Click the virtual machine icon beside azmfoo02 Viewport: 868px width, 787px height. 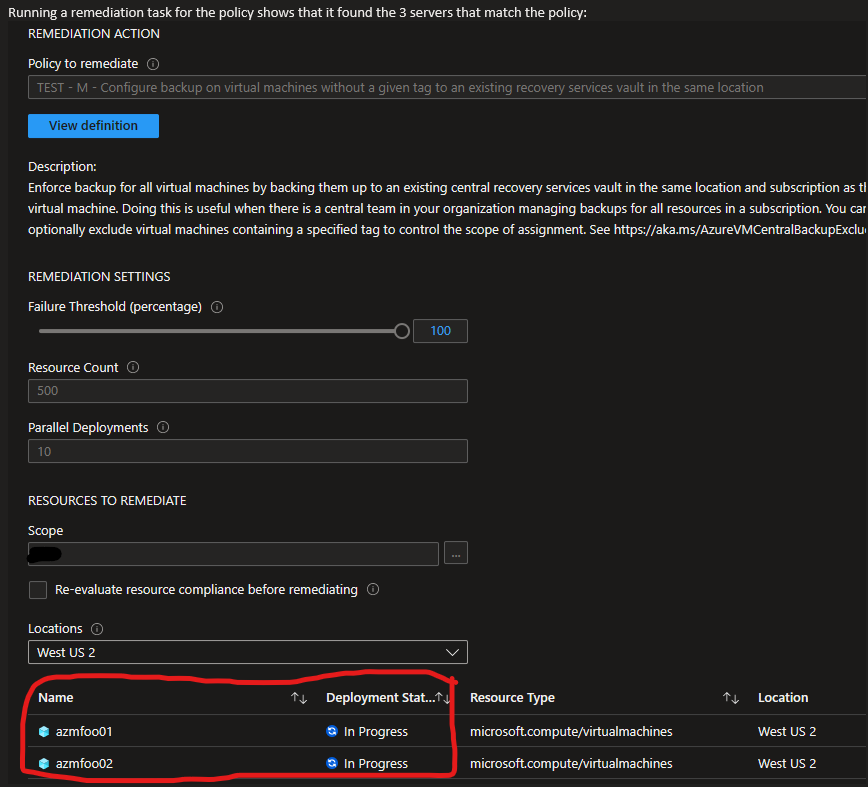pyautogui.click(x=44, y=764)
